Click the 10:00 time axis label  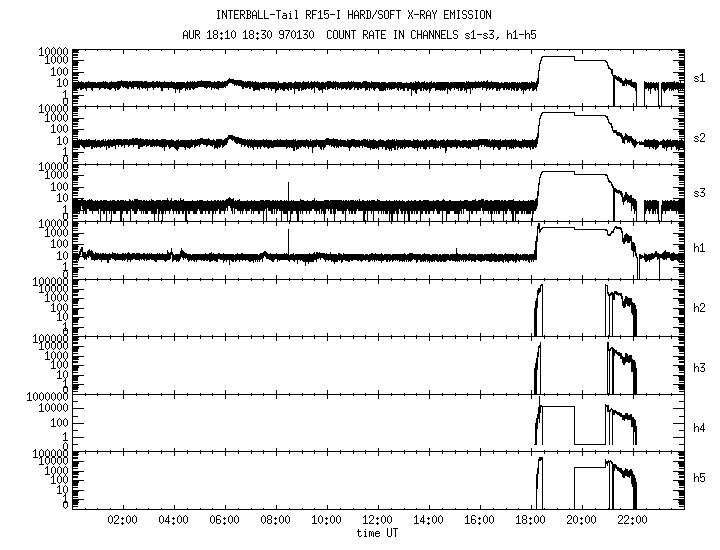click(326, 520)
